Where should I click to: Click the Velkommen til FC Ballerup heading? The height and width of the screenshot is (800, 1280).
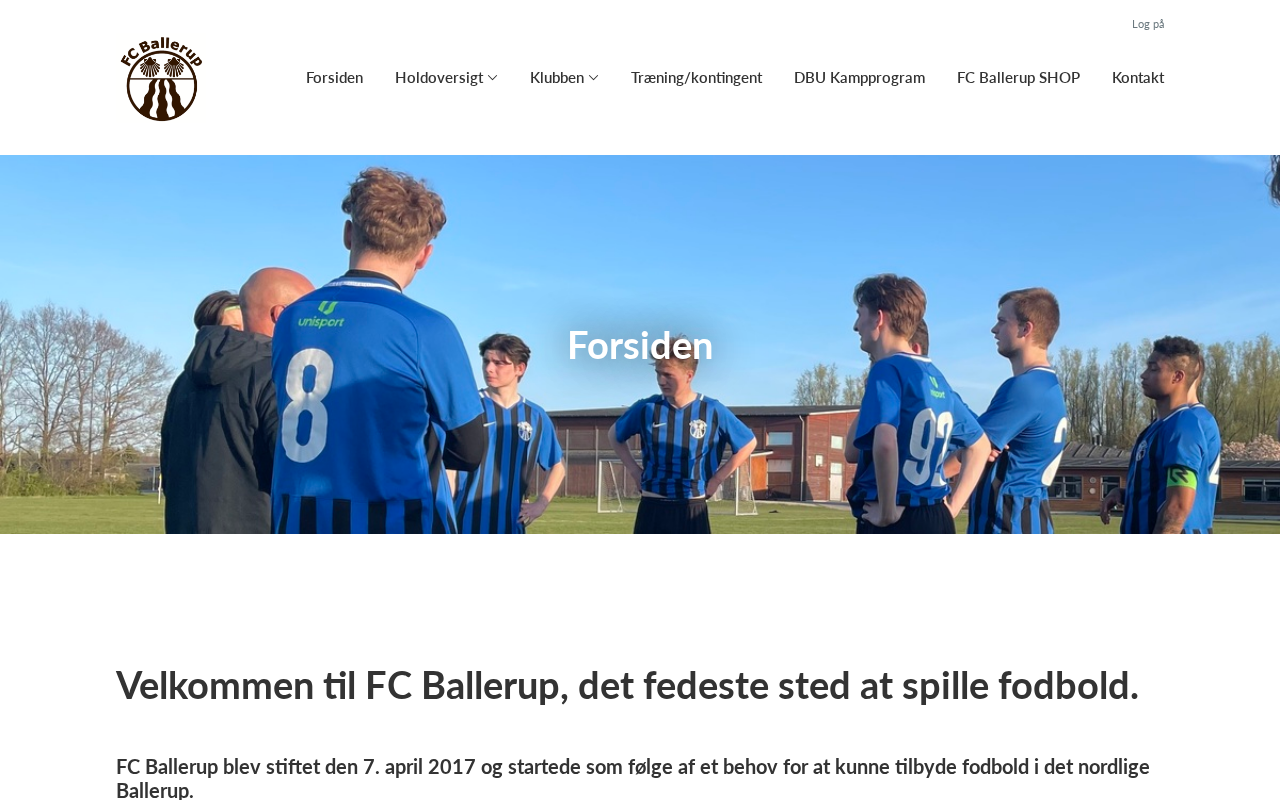pos(627,686)
